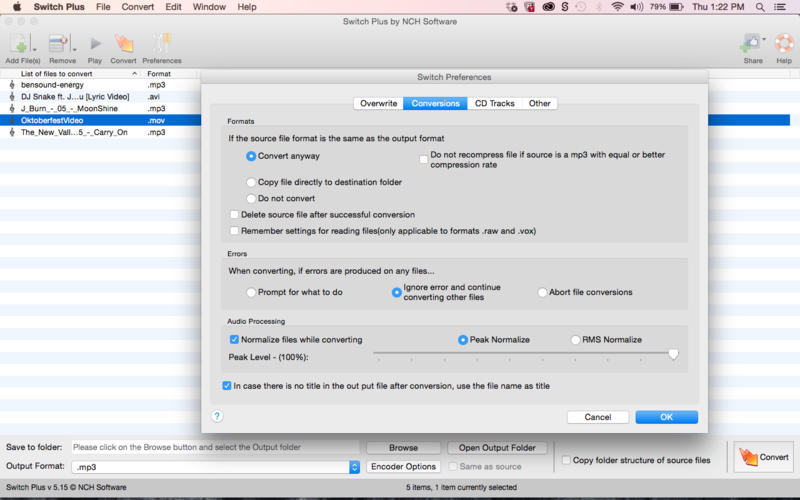This screenshot has height=500, width=800.
Task: Enable Do not recompress mp3 file checkbox
Action: click(x=423, y=160)
